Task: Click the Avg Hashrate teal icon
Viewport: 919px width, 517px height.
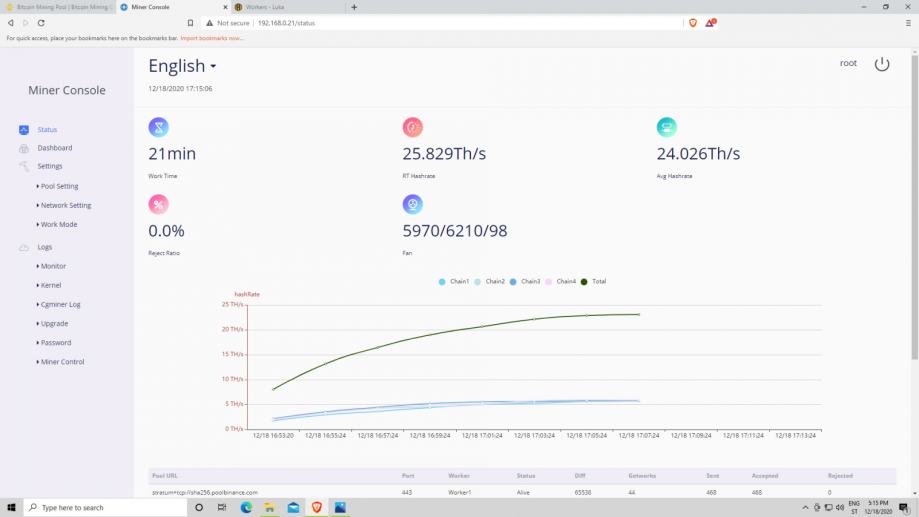Action: 666,127
